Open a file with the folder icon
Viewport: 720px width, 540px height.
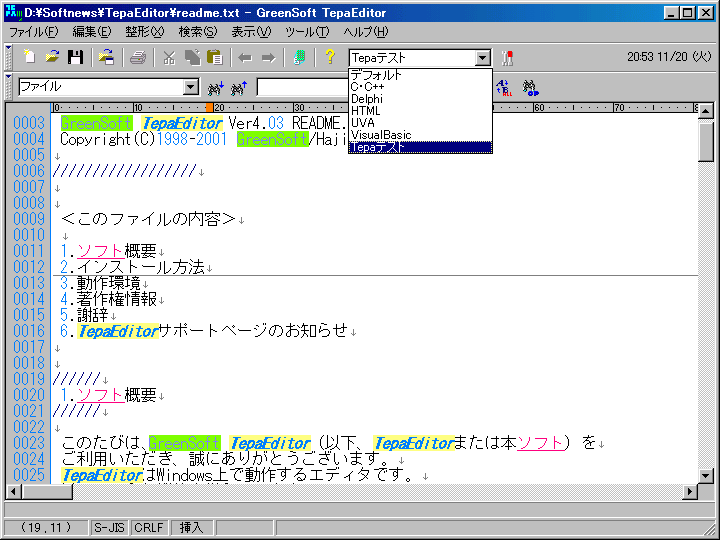52,57
